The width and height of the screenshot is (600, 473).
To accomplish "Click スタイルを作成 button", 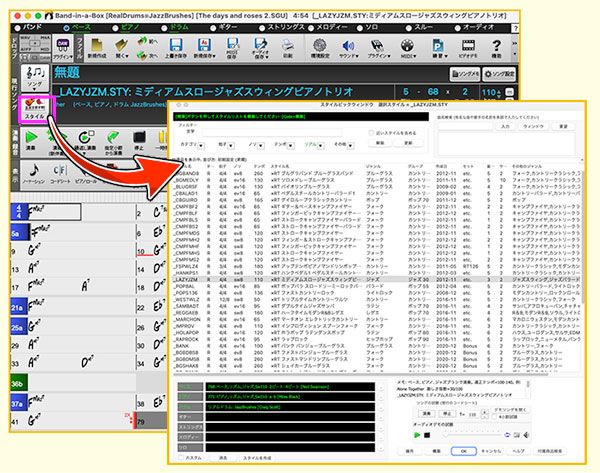I will click(x=257, y=458).
